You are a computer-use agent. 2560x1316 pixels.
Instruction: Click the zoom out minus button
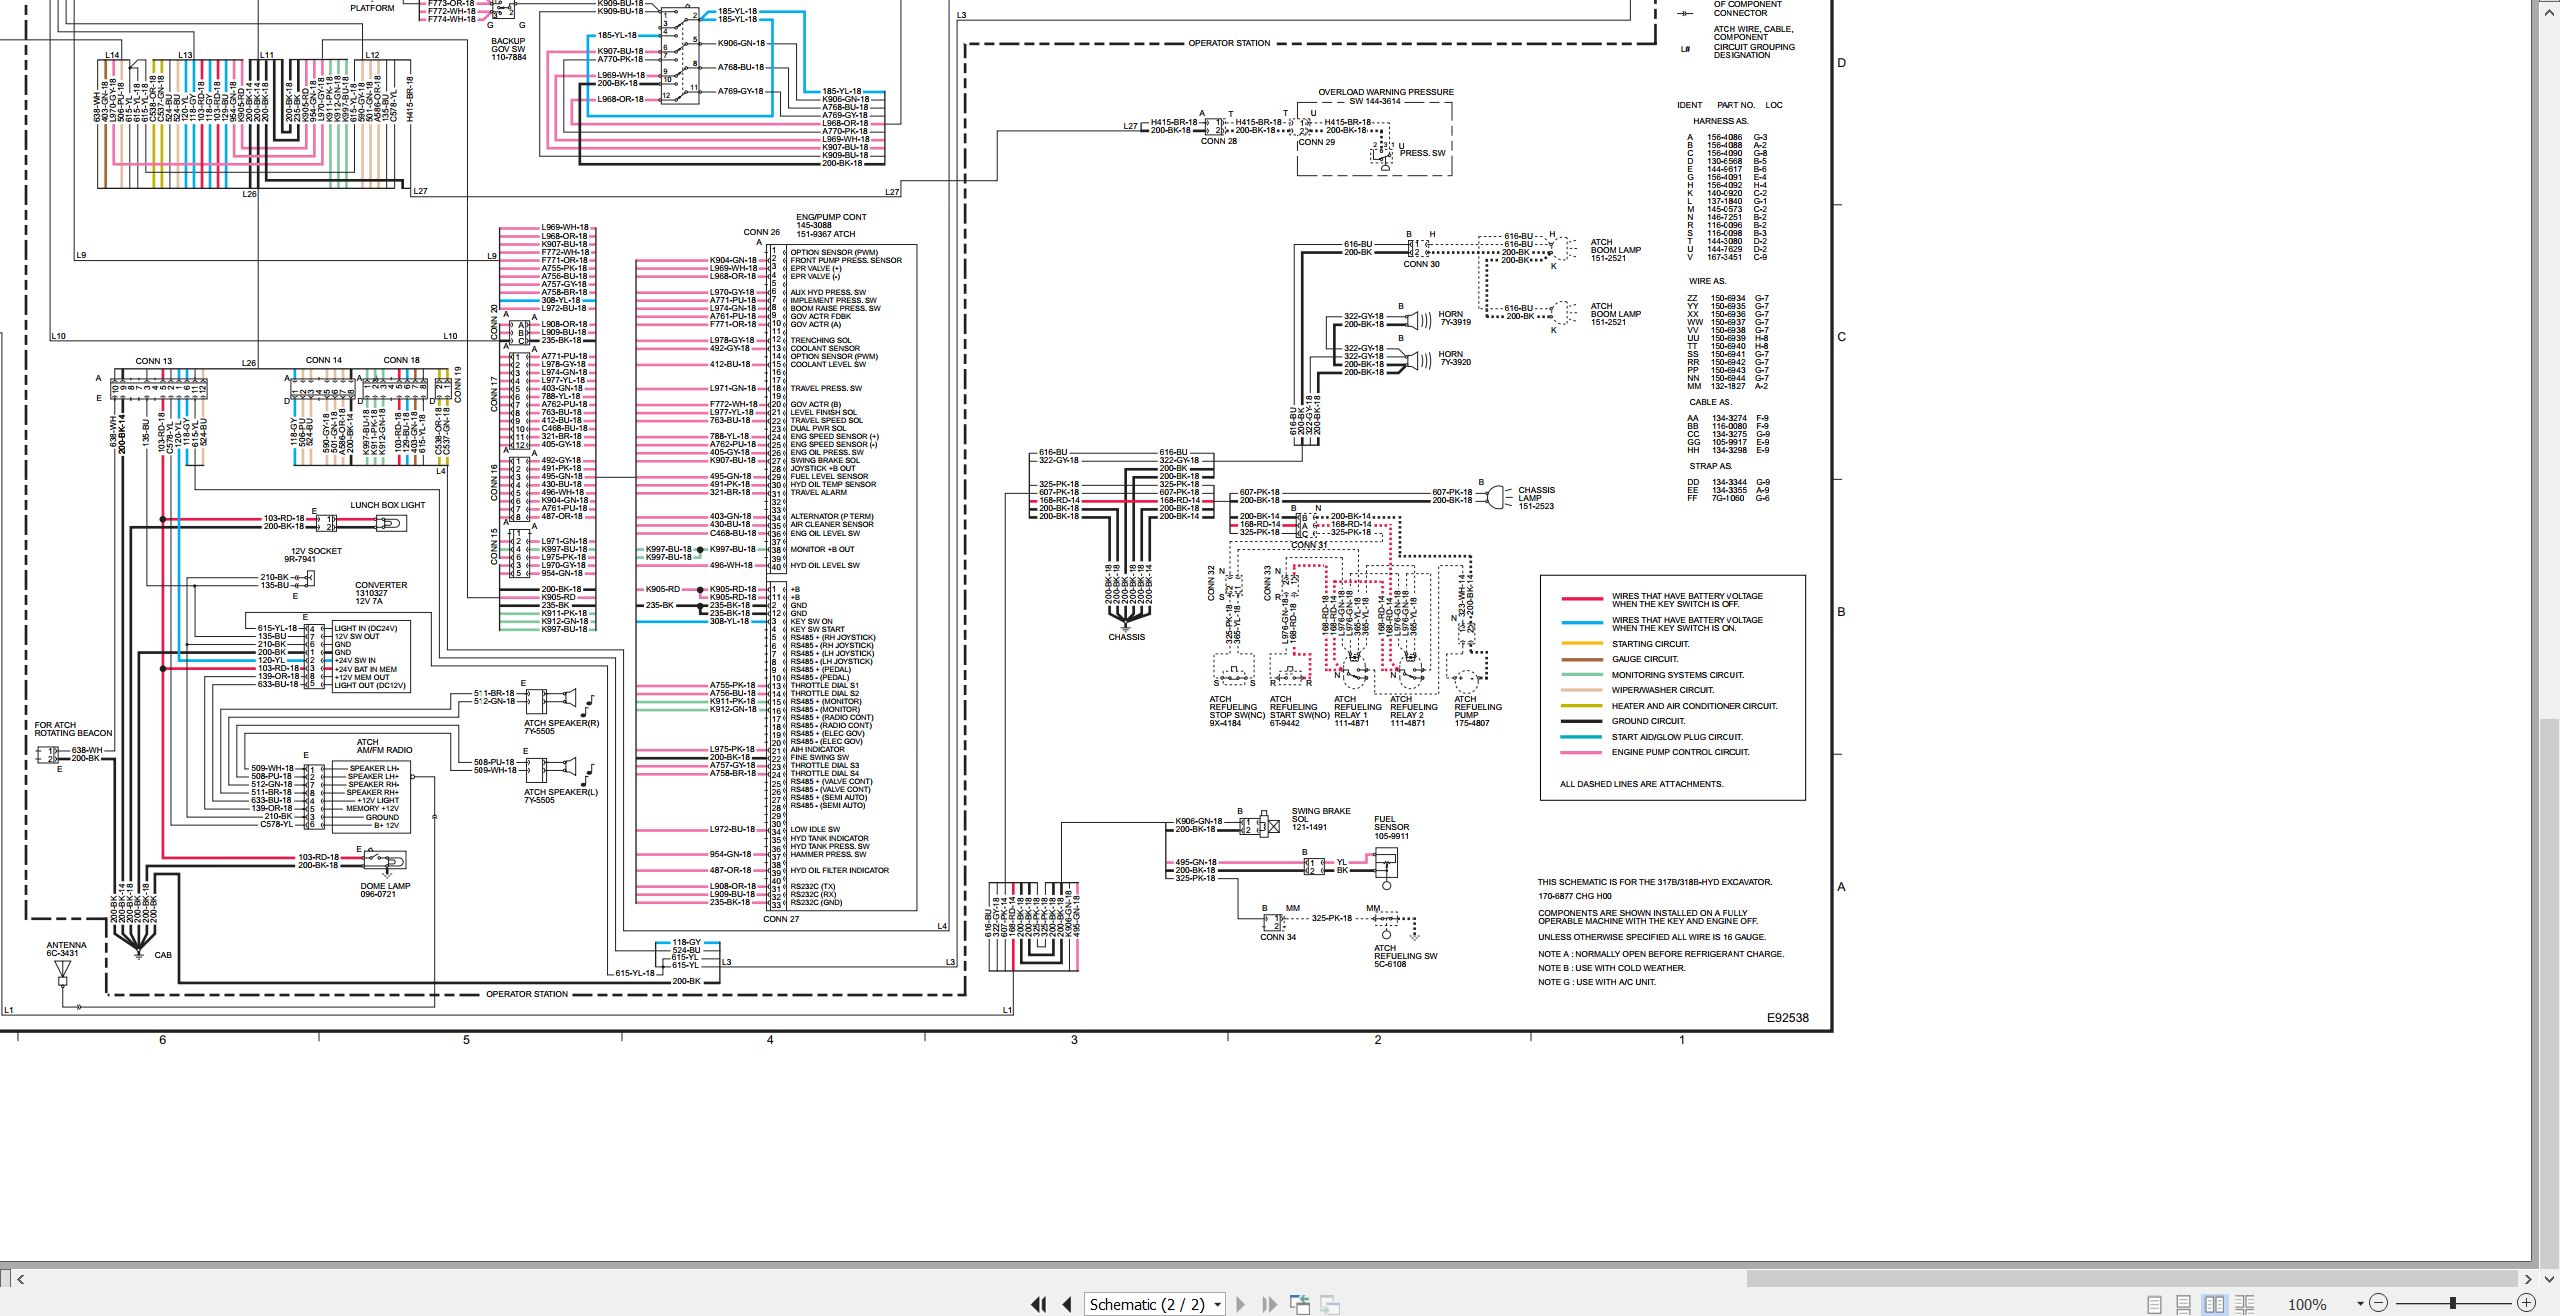2379,1303
